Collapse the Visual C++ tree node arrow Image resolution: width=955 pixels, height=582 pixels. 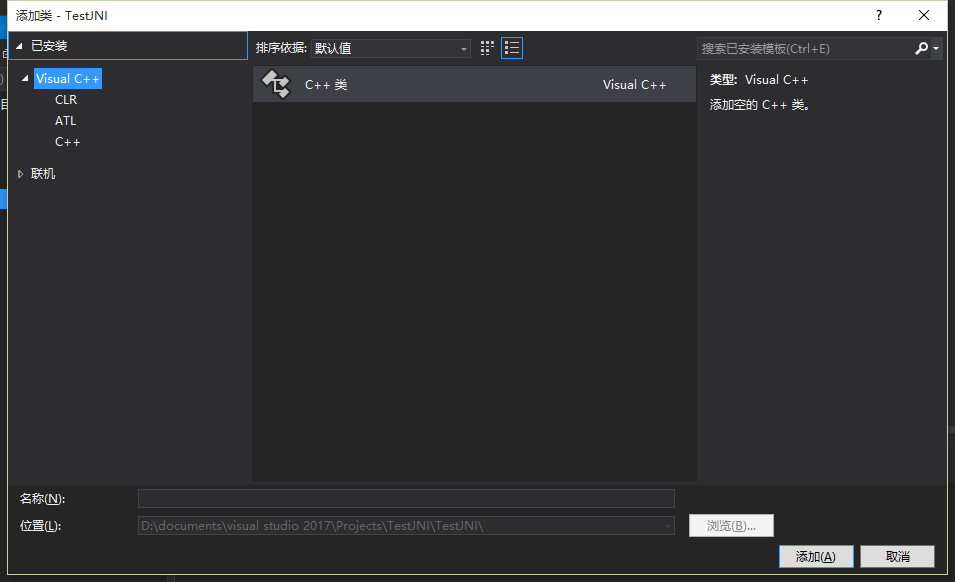click(25, 79)
